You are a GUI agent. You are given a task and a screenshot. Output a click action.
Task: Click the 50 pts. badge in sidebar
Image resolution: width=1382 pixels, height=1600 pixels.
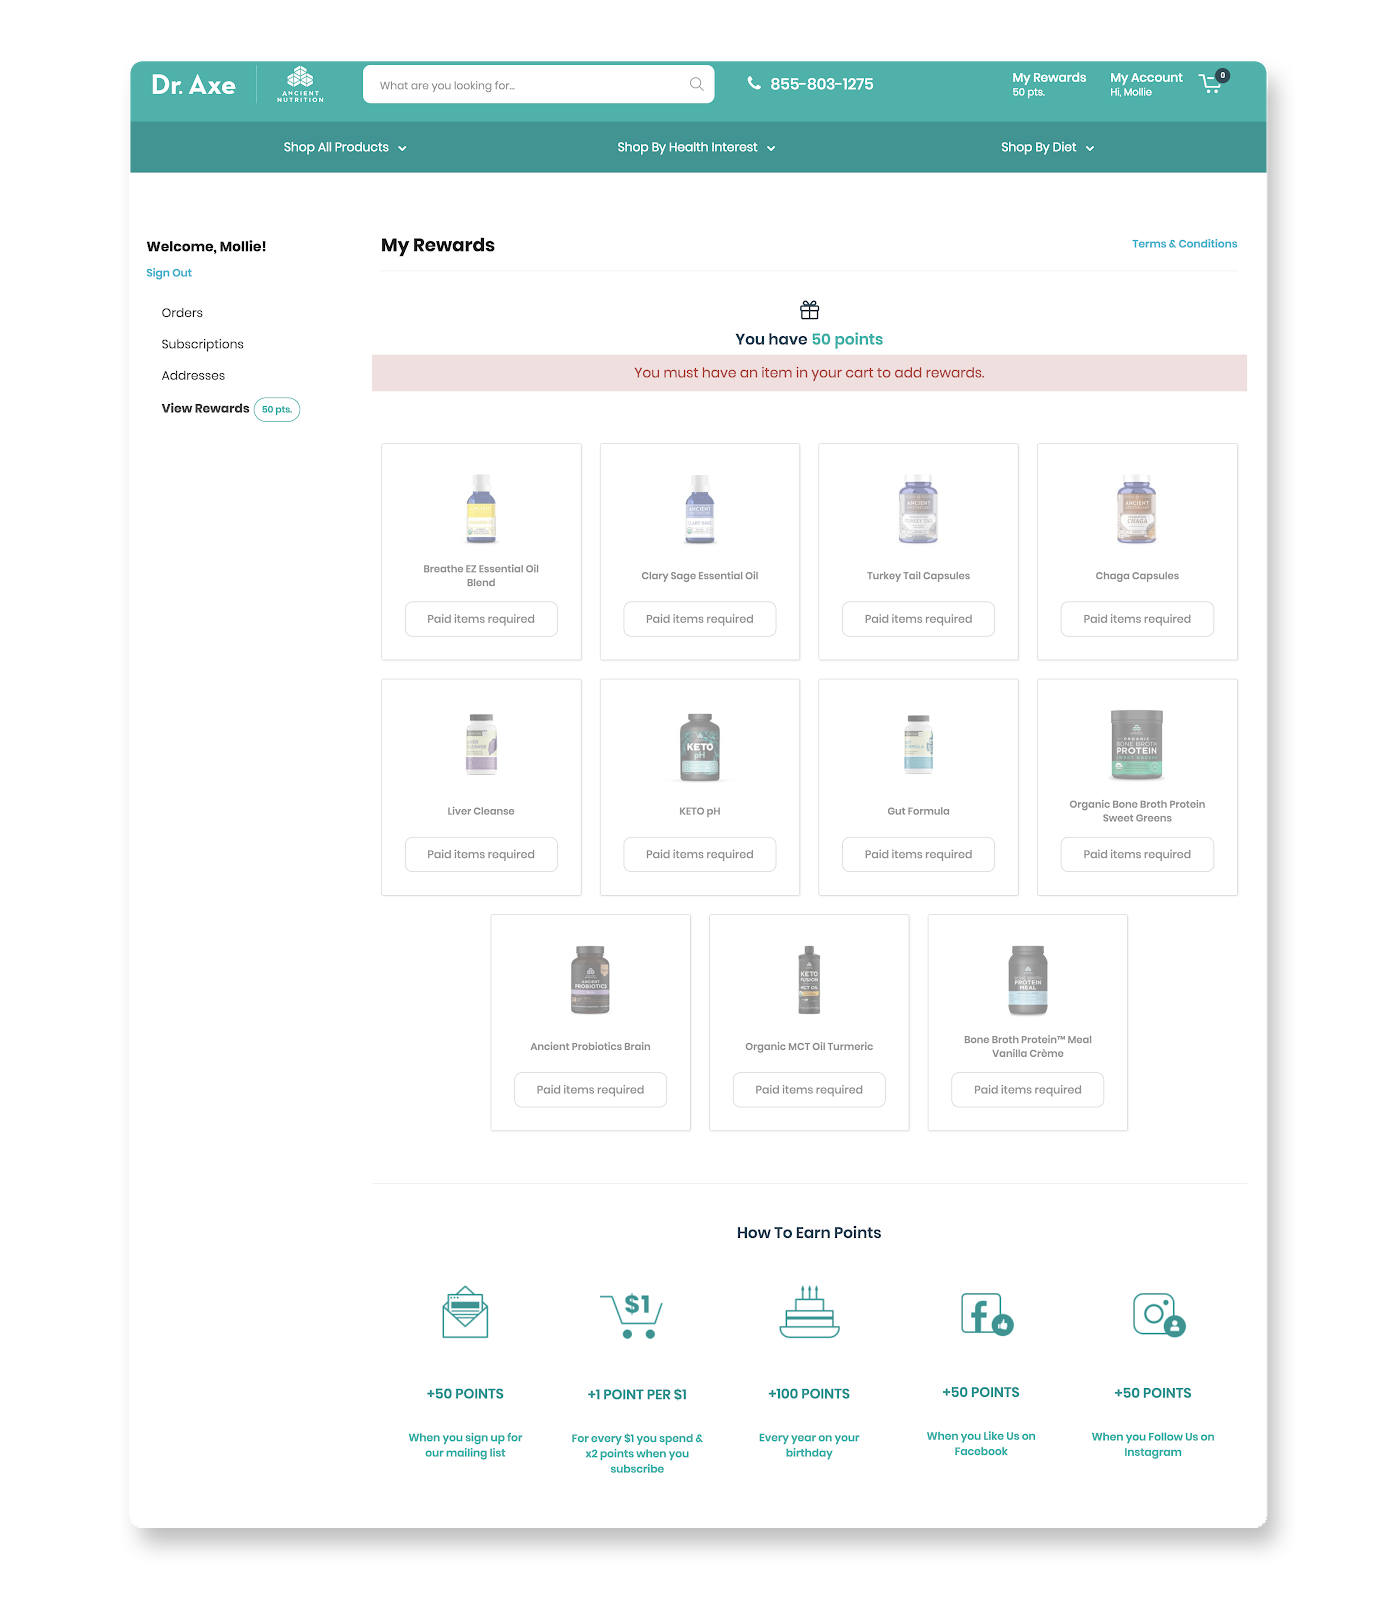(x=277, y=409)
